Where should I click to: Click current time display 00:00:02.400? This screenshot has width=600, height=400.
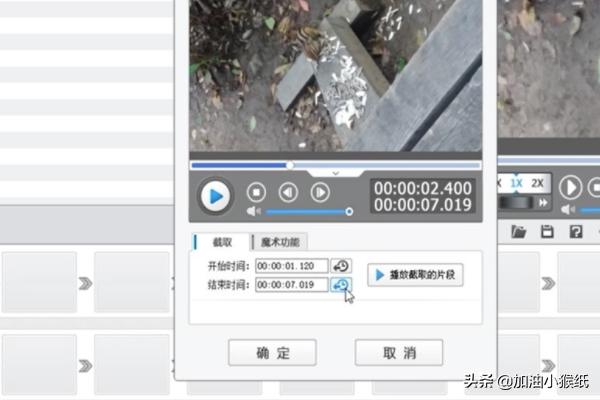423,188
